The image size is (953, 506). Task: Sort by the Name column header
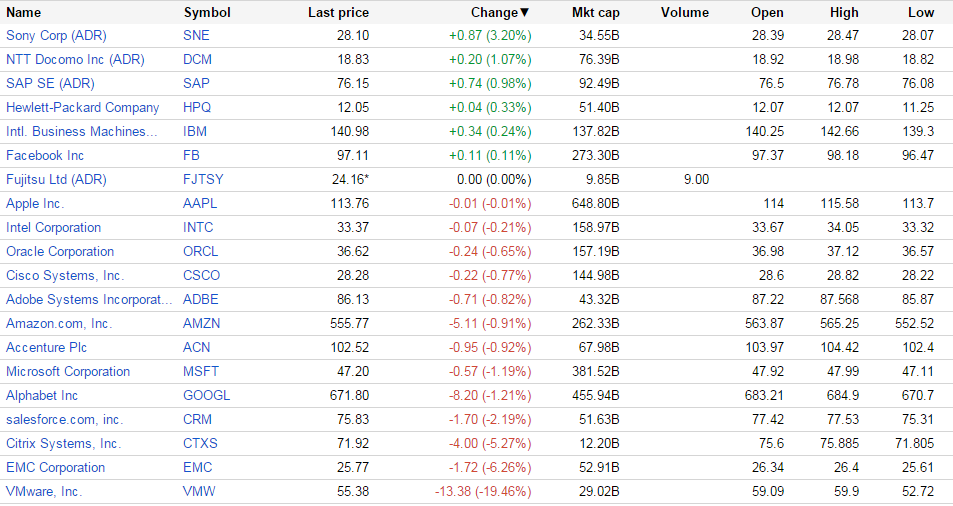click(x=24, y=13)
